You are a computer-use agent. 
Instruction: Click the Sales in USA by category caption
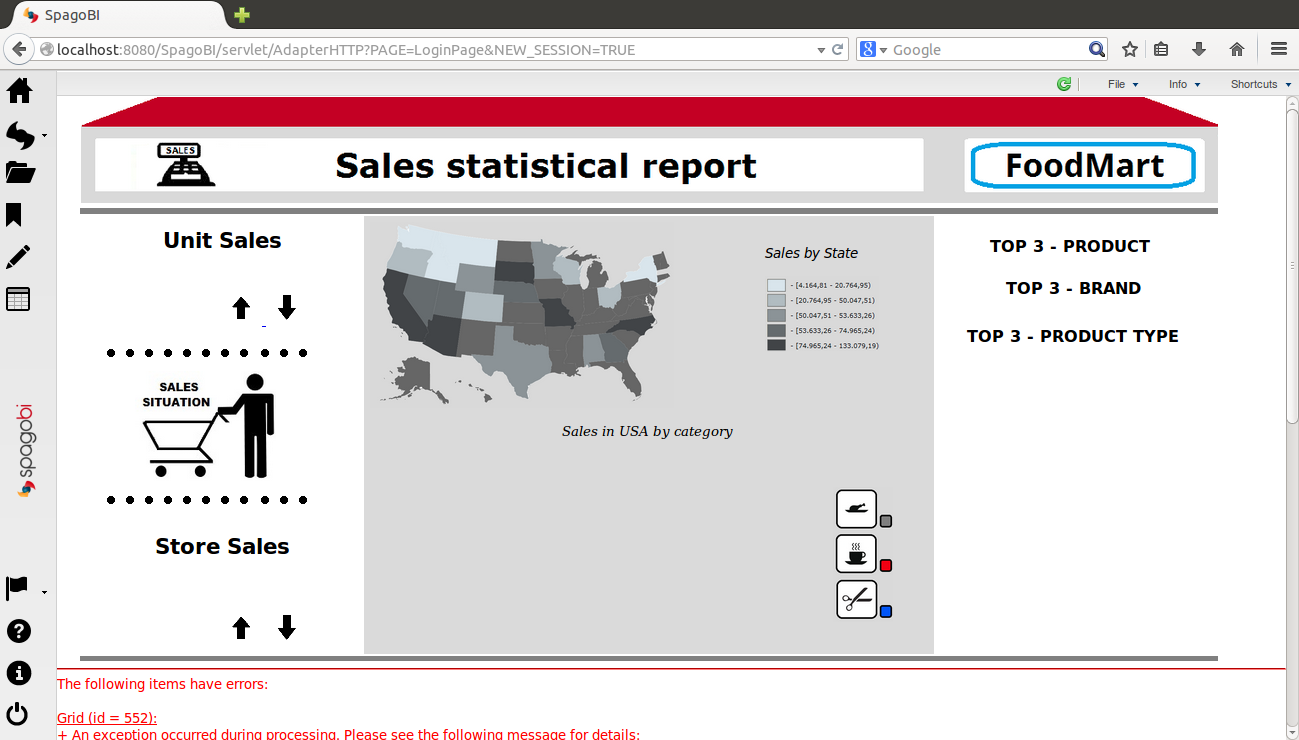point(647,431)
